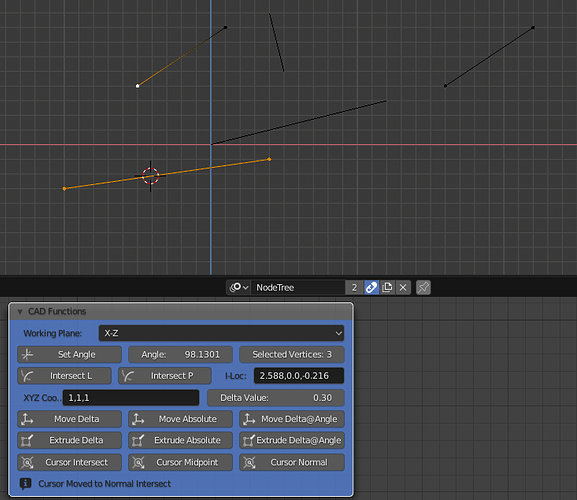The image size is (577, 500).
Task: Toggle fake user link icon on NodeTree
Action: point(371,287)
